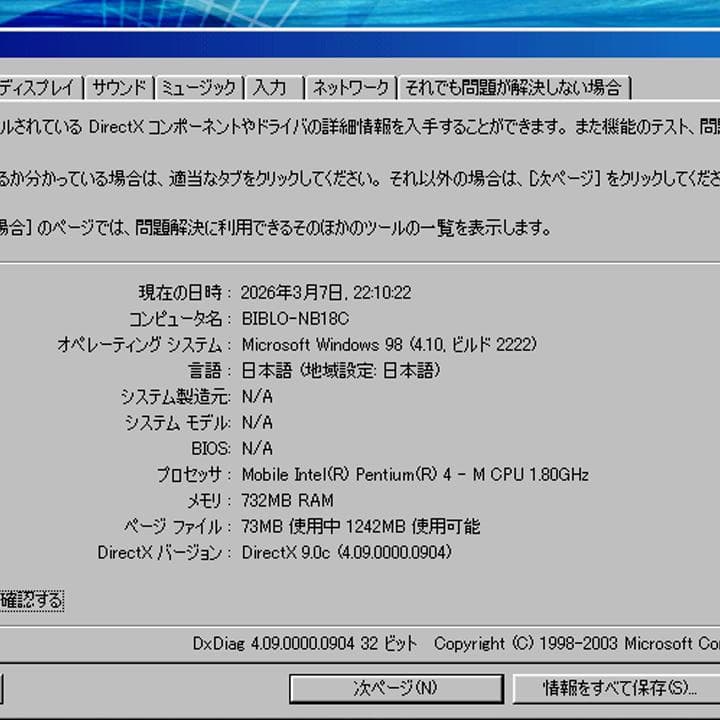The width and height of the screenshot is (720, 720).
Task: Select the ミュージック tab
Action: coord(199,87)
